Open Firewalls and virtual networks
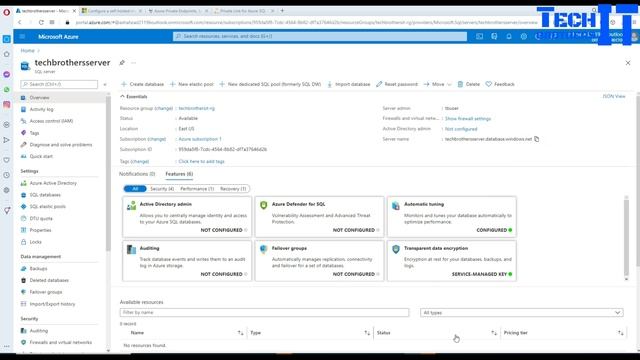640x360 pixels. [x=60, y=342]
